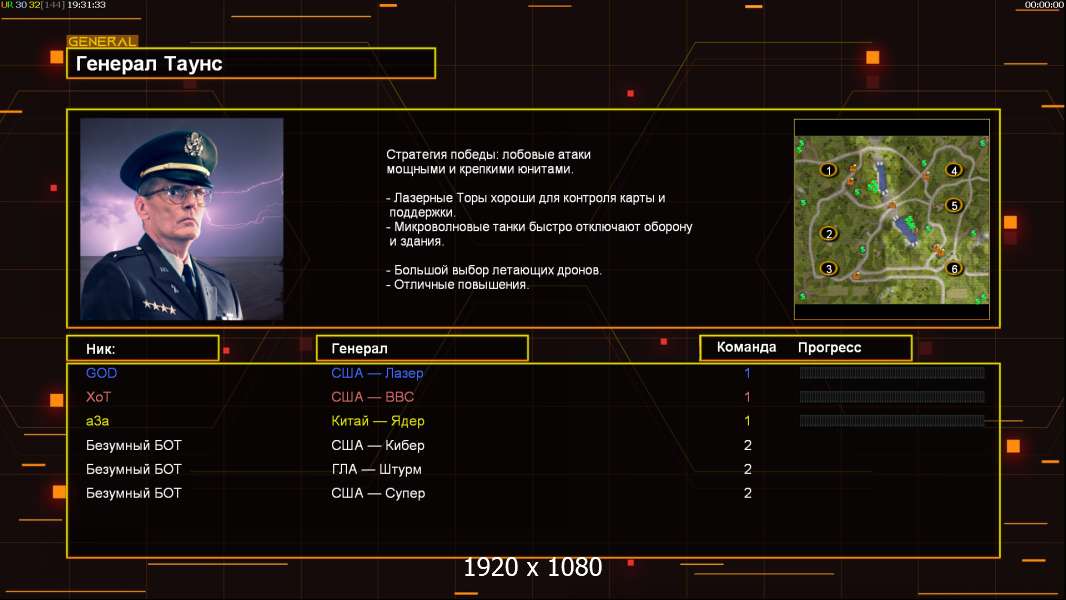Click start position marker 1 on the minimap
The width and height of the screenshot is (1066, 600).
pos(828,169)
